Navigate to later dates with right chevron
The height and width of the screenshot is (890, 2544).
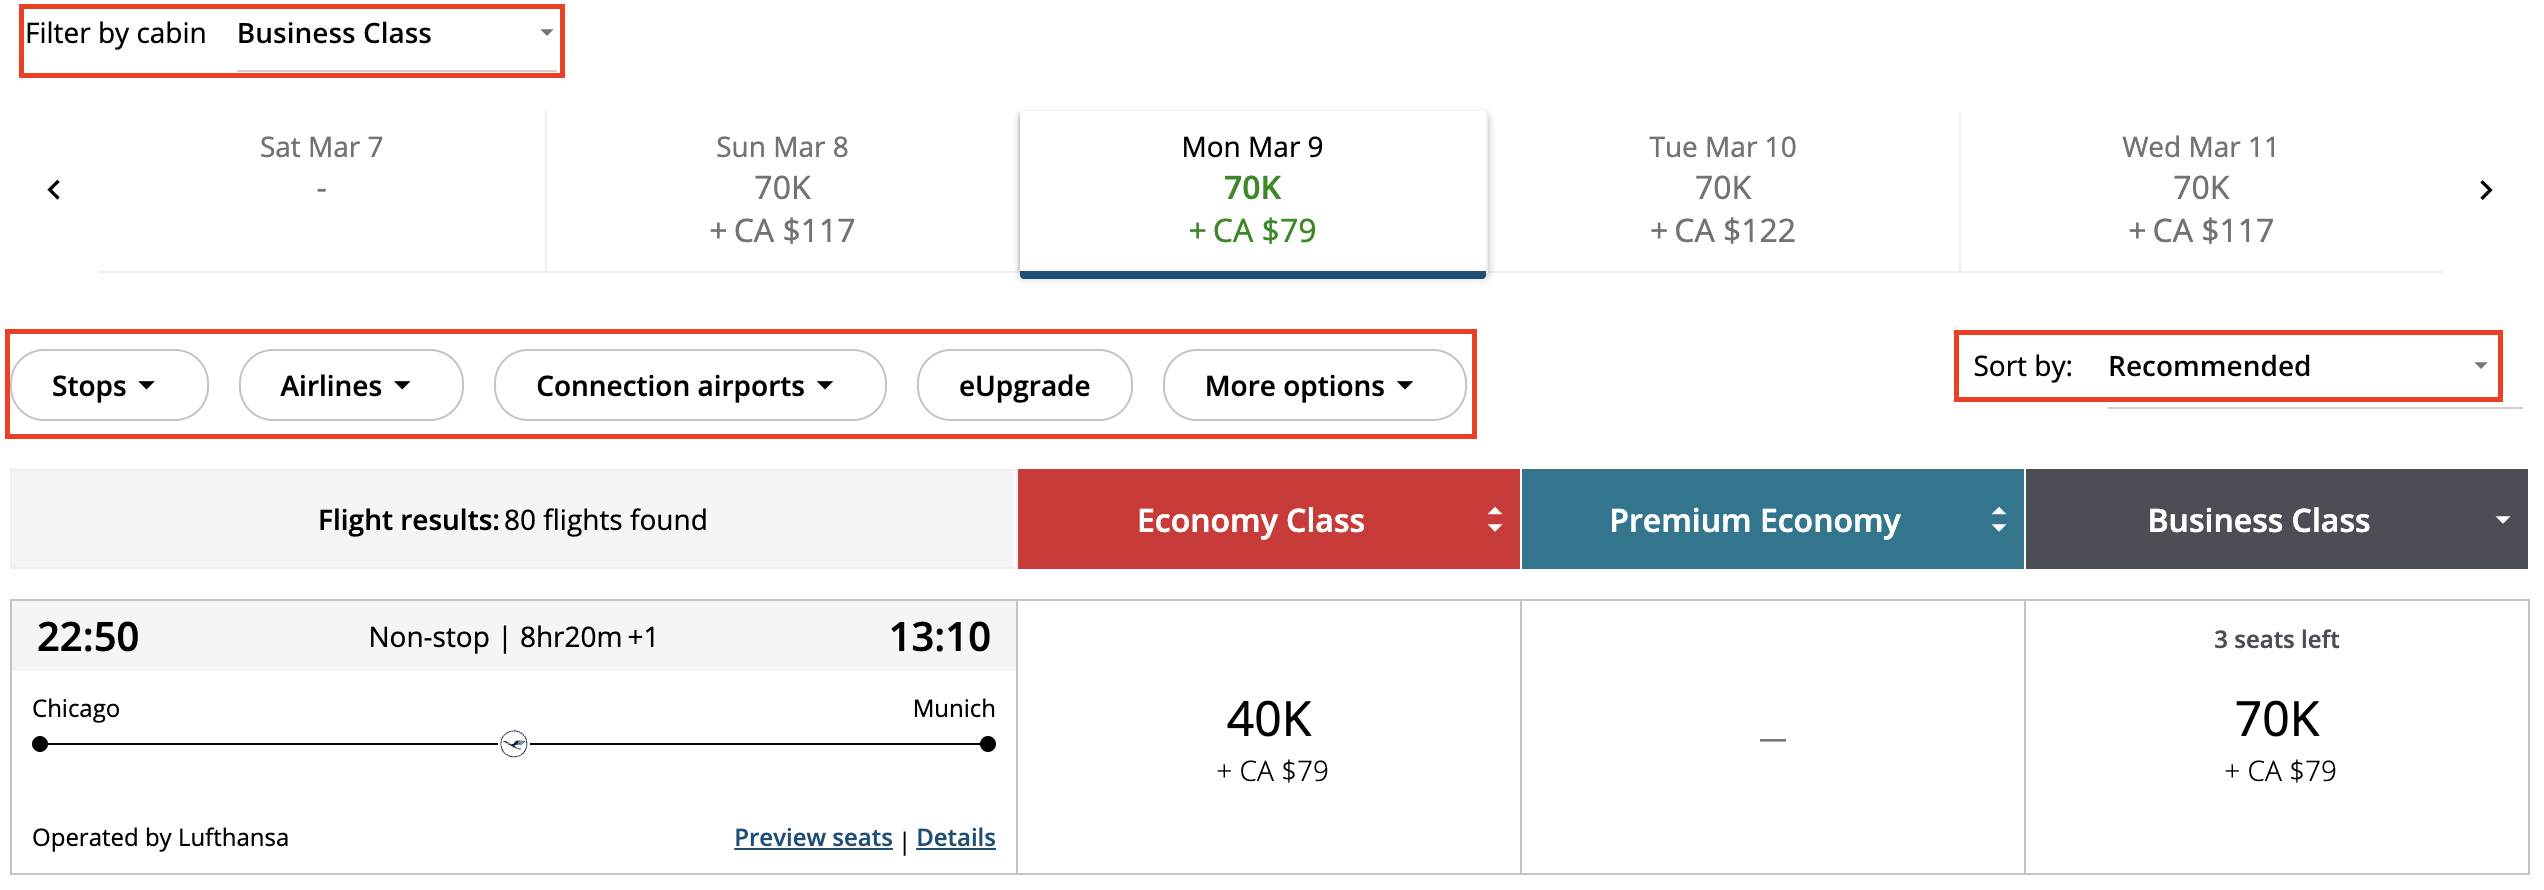(2488, 190)
